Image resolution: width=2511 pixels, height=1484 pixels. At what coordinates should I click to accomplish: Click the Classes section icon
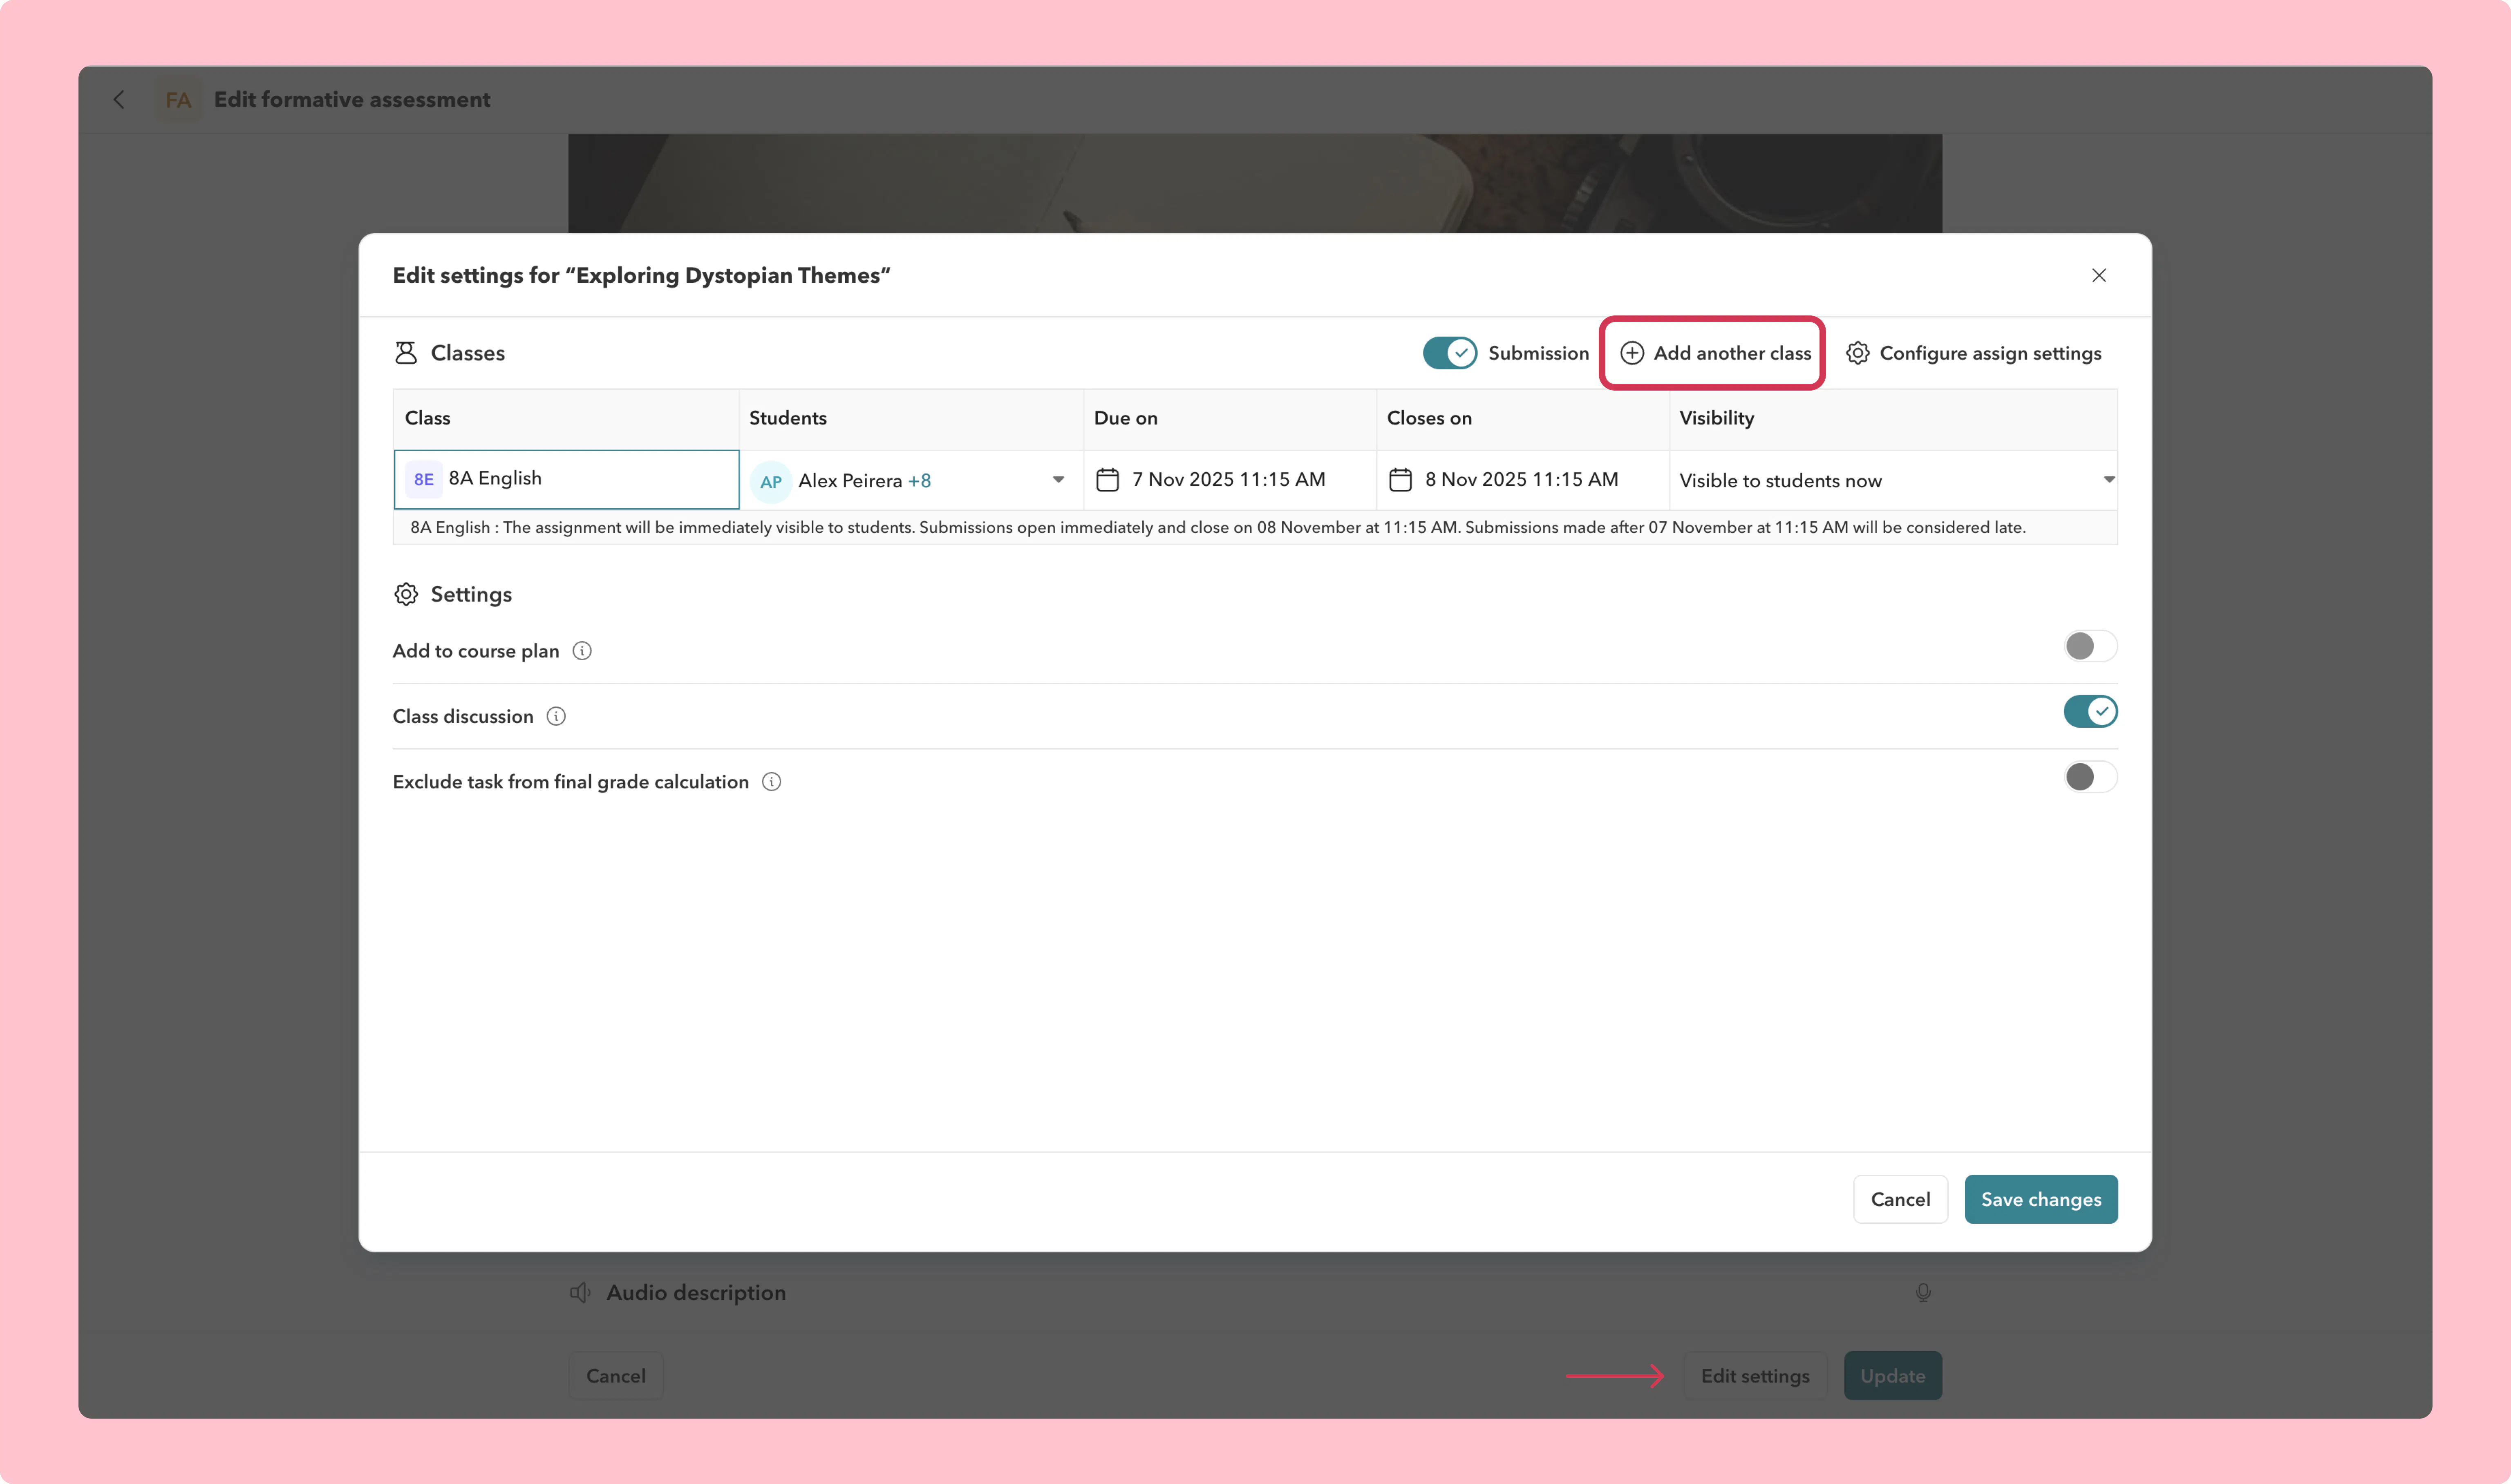(405, 353)
